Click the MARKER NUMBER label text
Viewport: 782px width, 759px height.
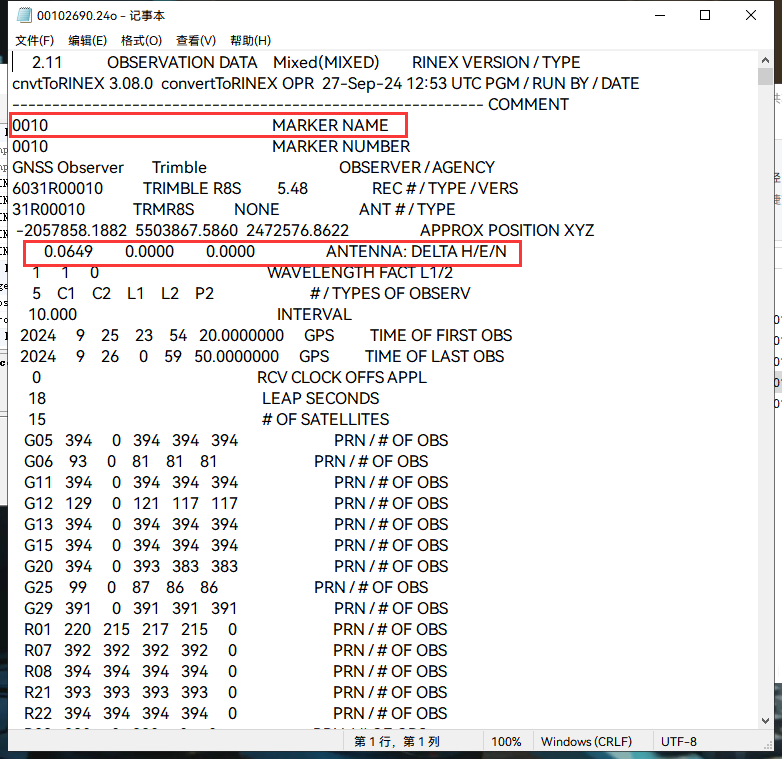coord(341,146)
